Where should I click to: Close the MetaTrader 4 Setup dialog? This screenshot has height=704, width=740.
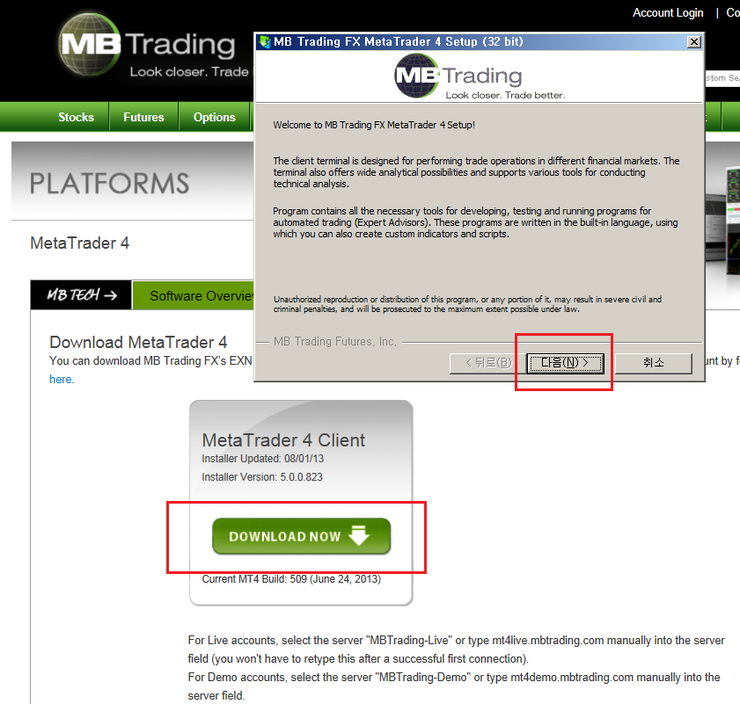[694, 42]
